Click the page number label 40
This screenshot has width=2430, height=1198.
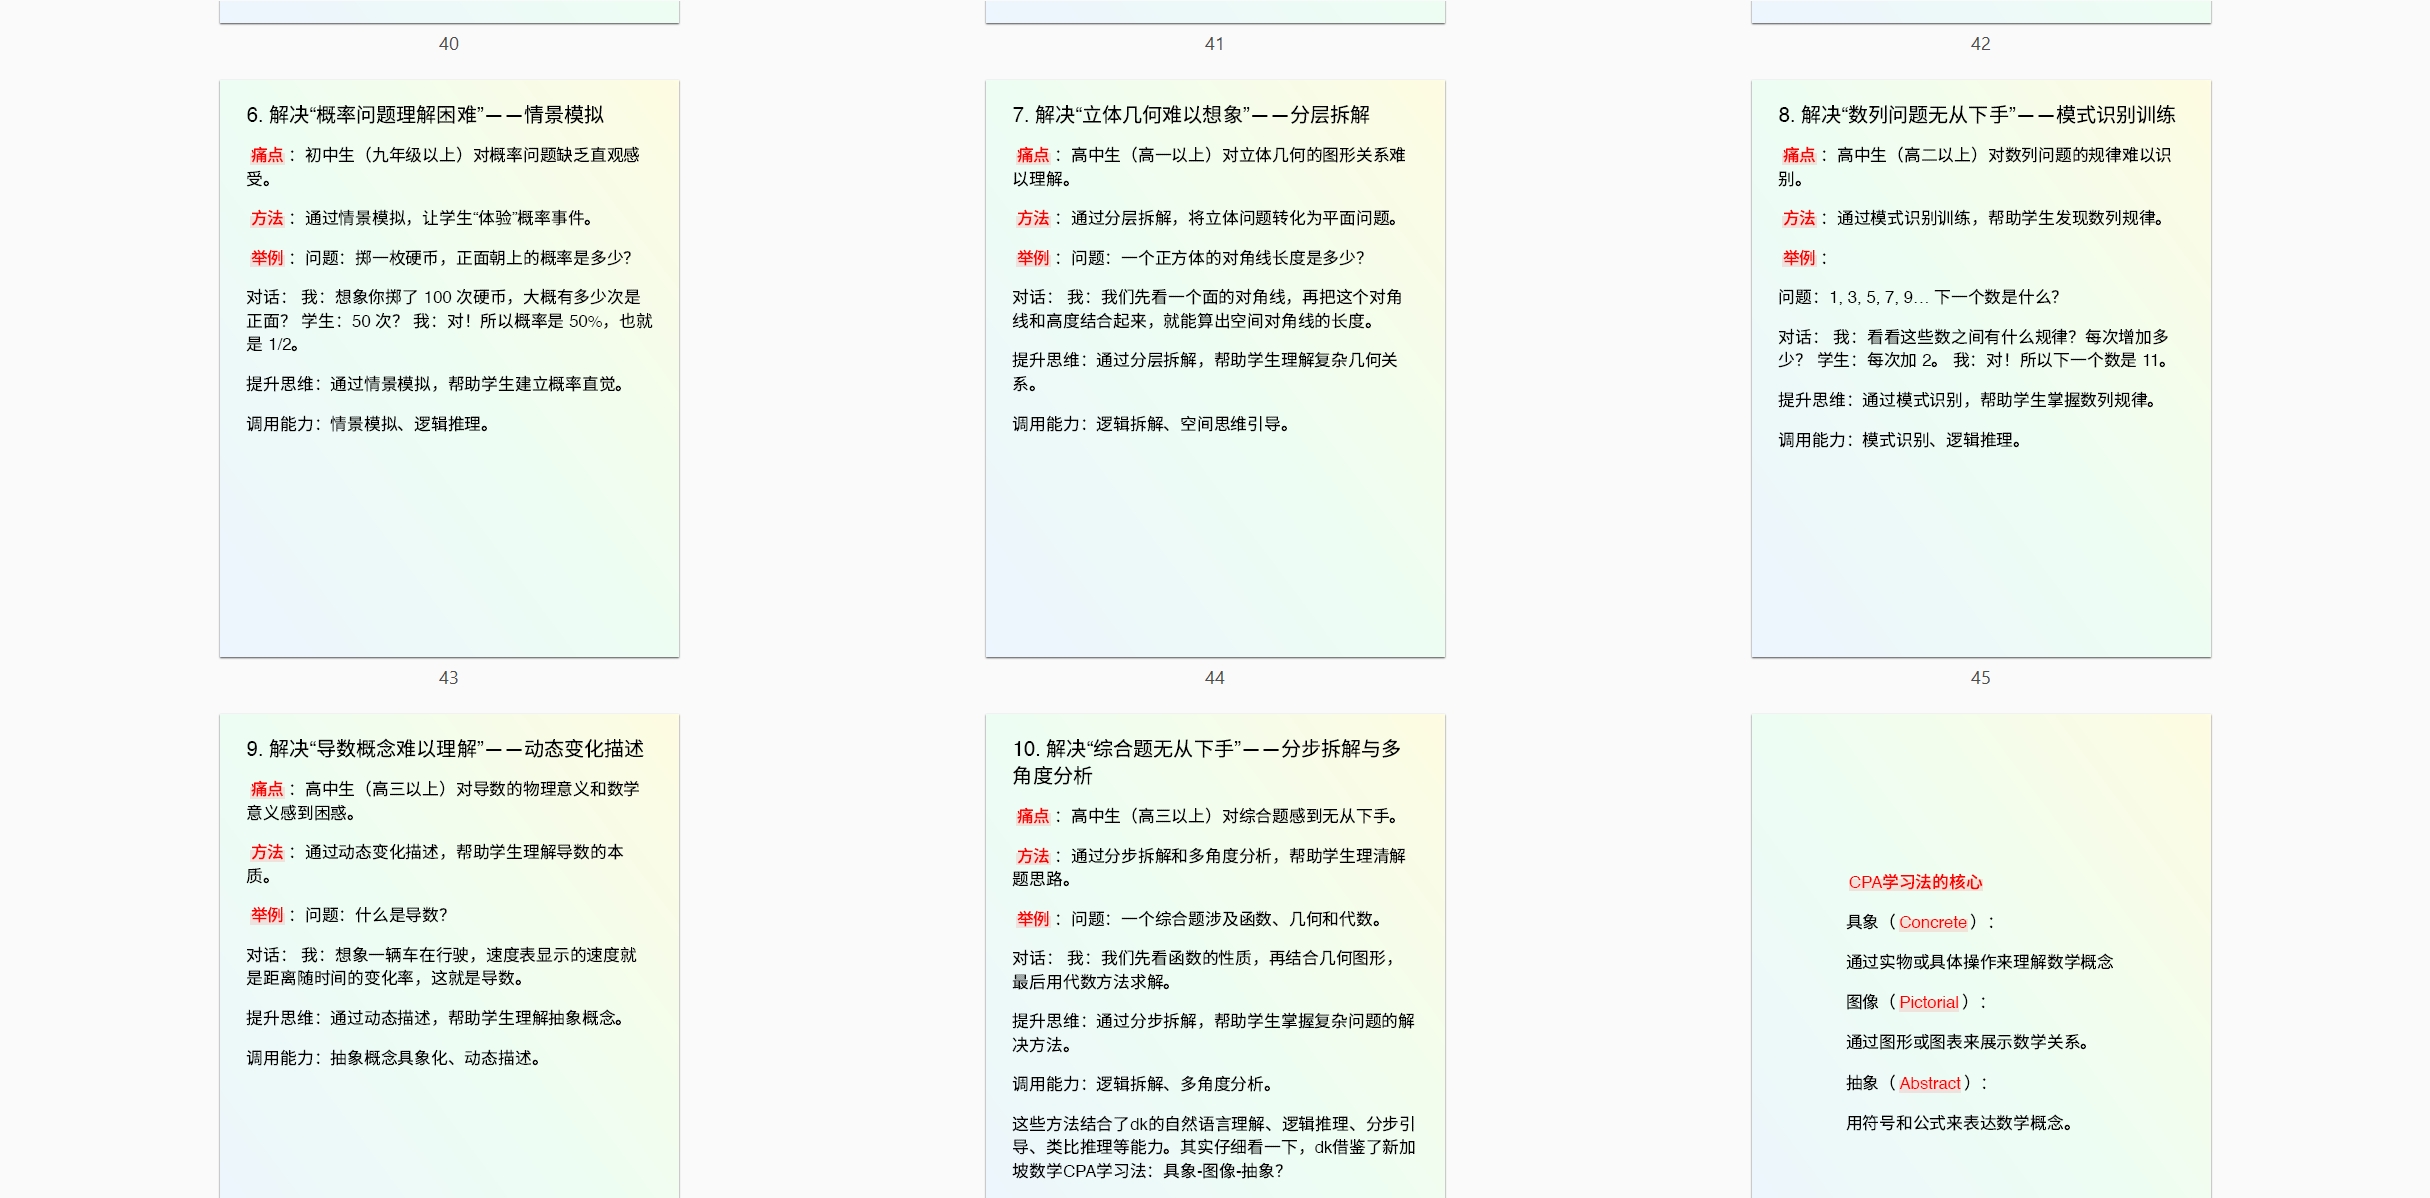(449, 44)
